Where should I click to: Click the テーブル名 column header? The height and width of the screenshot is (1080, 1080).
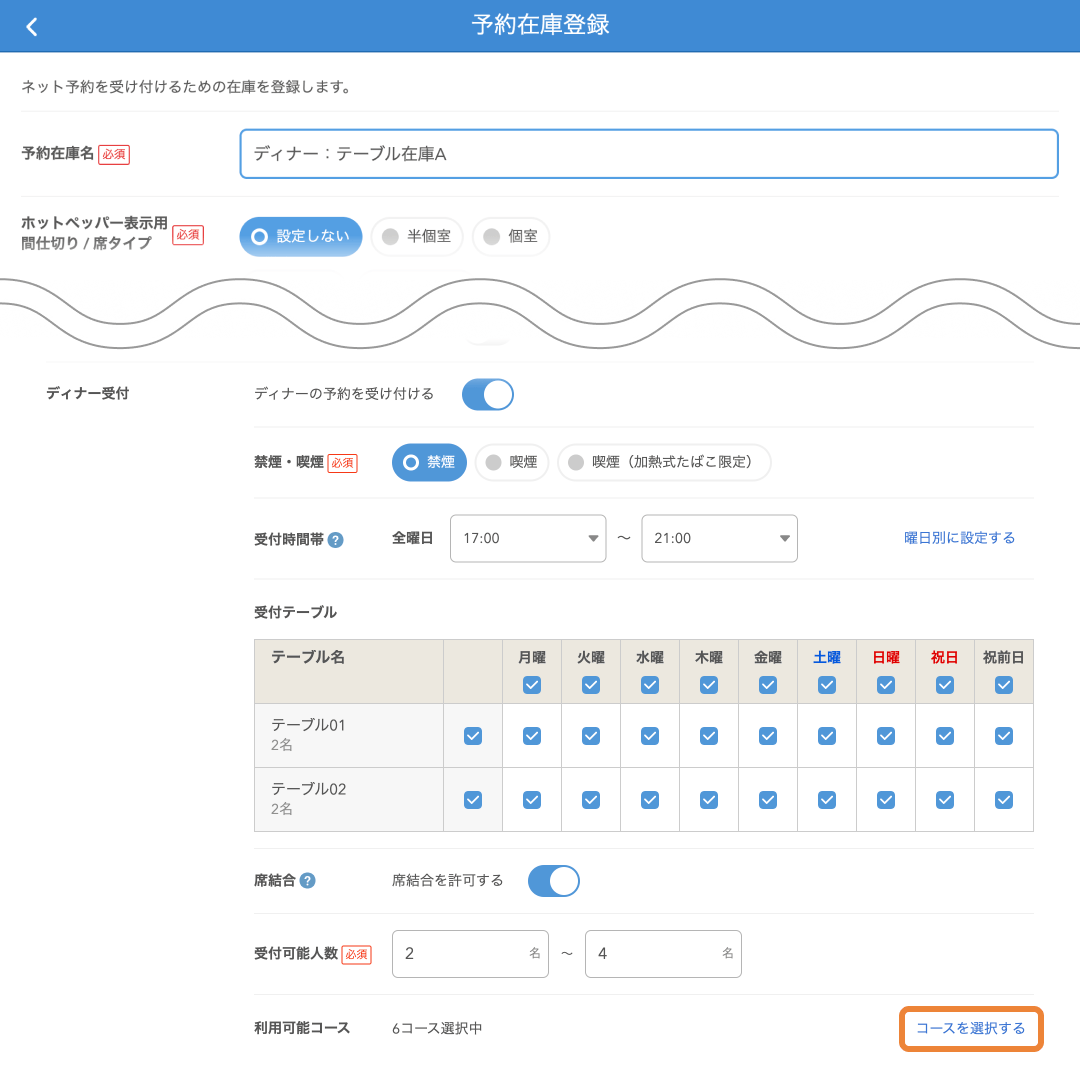(x=349, y=672)
